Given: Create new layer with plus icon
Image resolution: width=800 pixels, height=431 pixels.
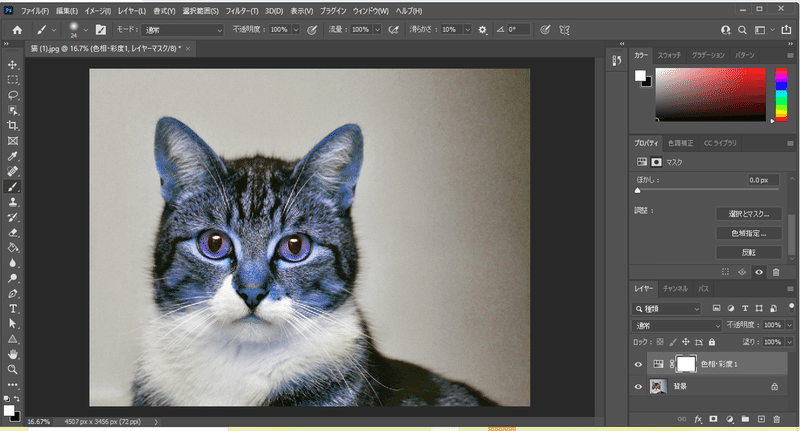Looking at the screenshot, I should pyautogui.click(x=761, y=418).
